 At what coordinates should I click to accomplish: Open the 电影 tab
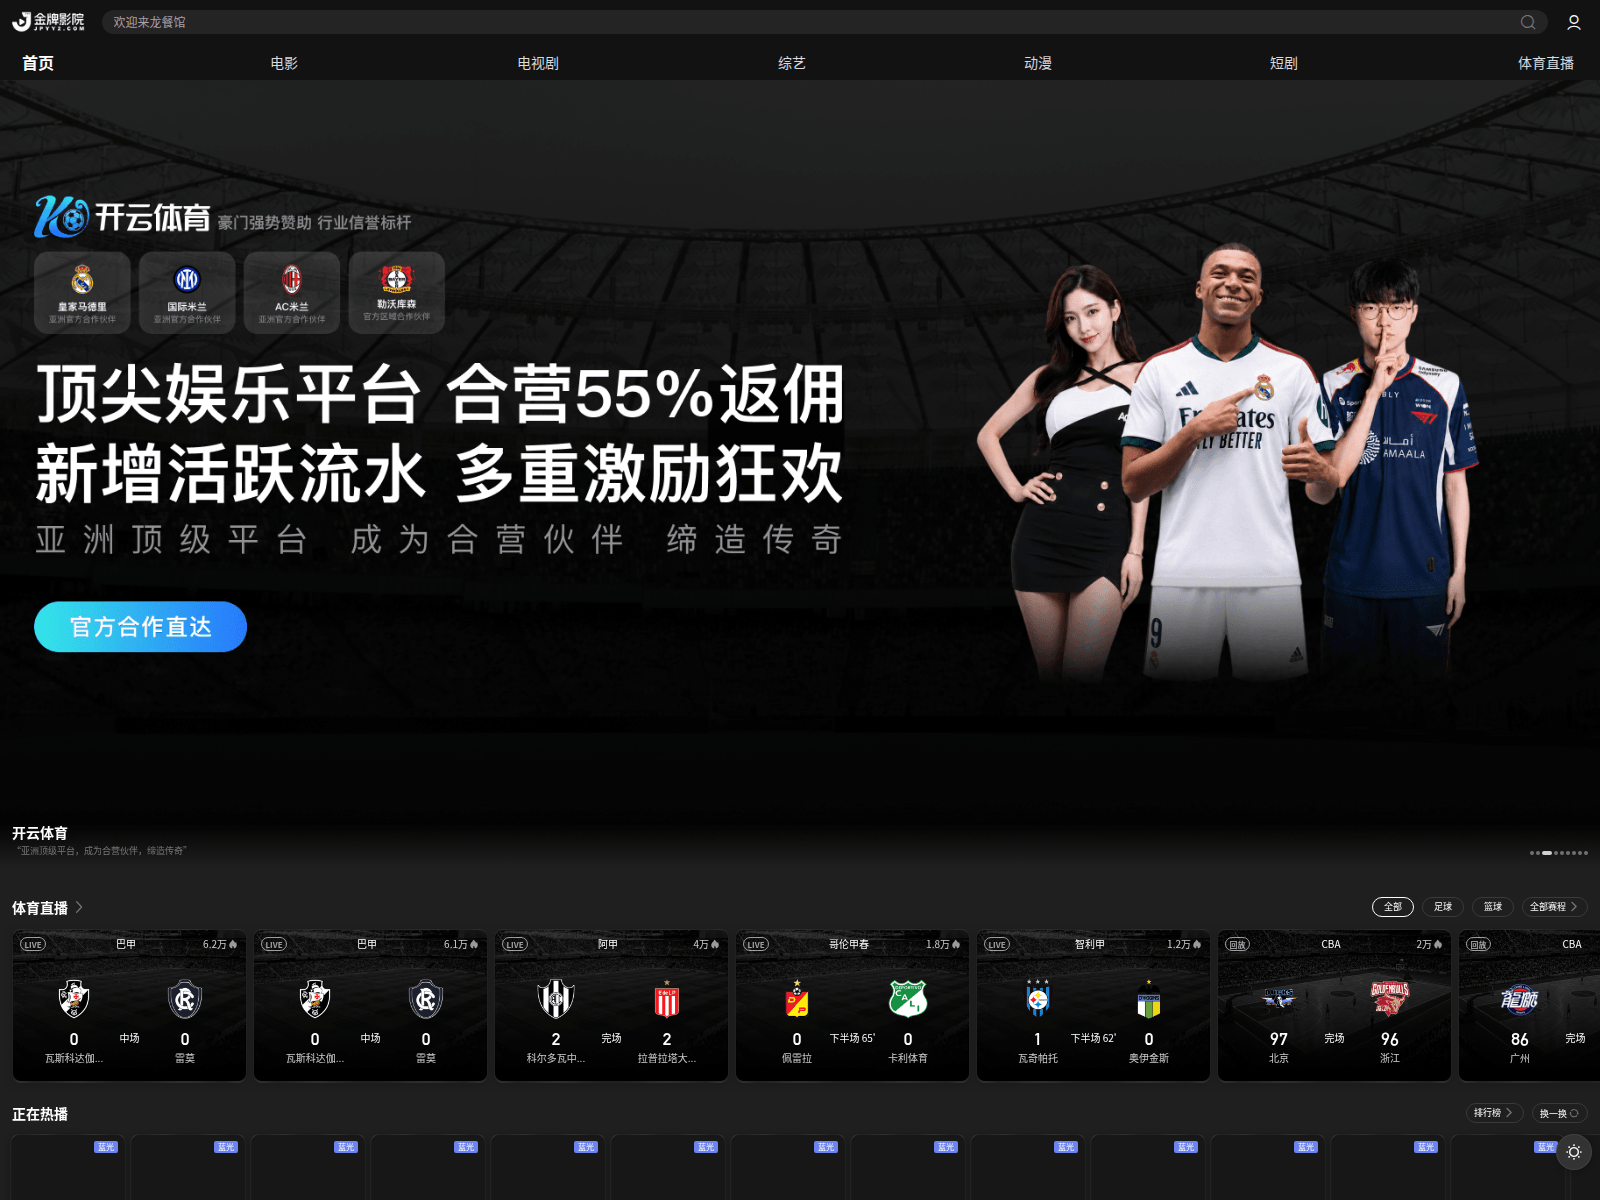coord(284,63)
